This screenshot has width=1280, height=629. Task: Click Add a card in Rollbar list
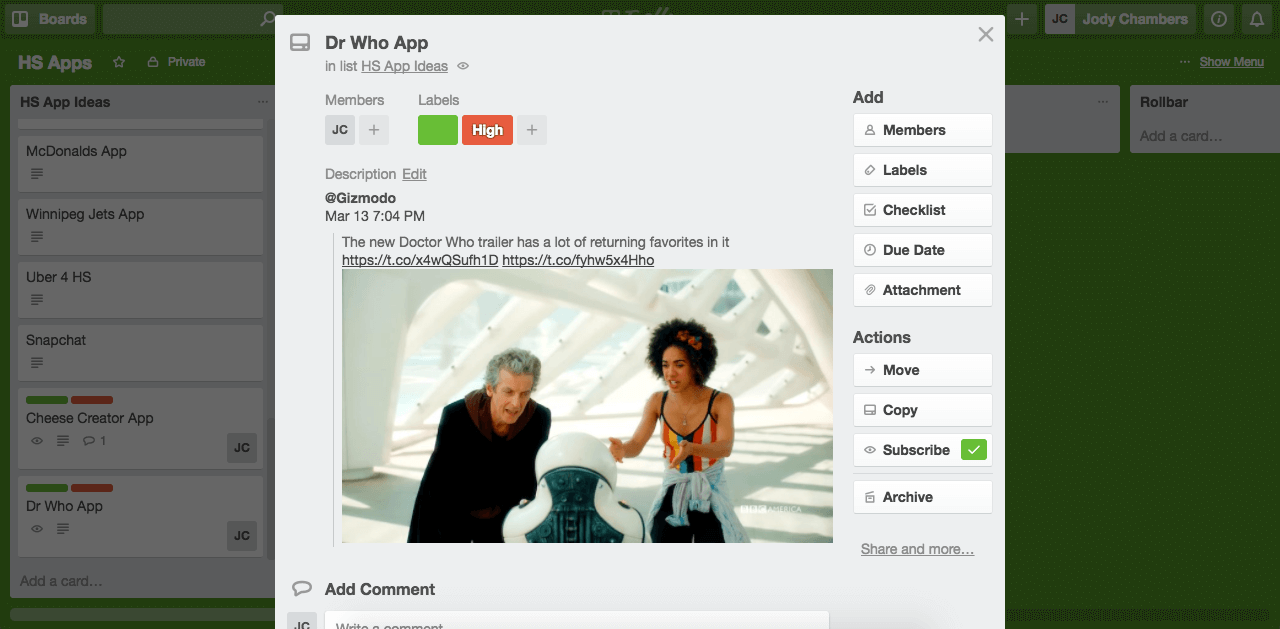[1181, 136]
